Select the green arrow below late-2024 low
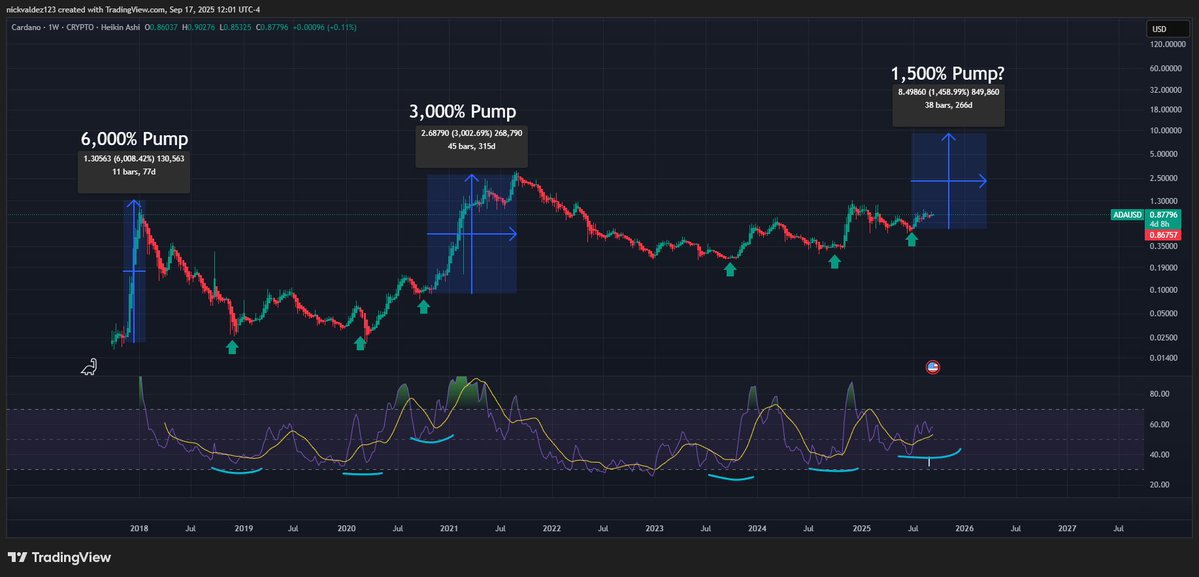1199x577 pixels. point(835,261)
